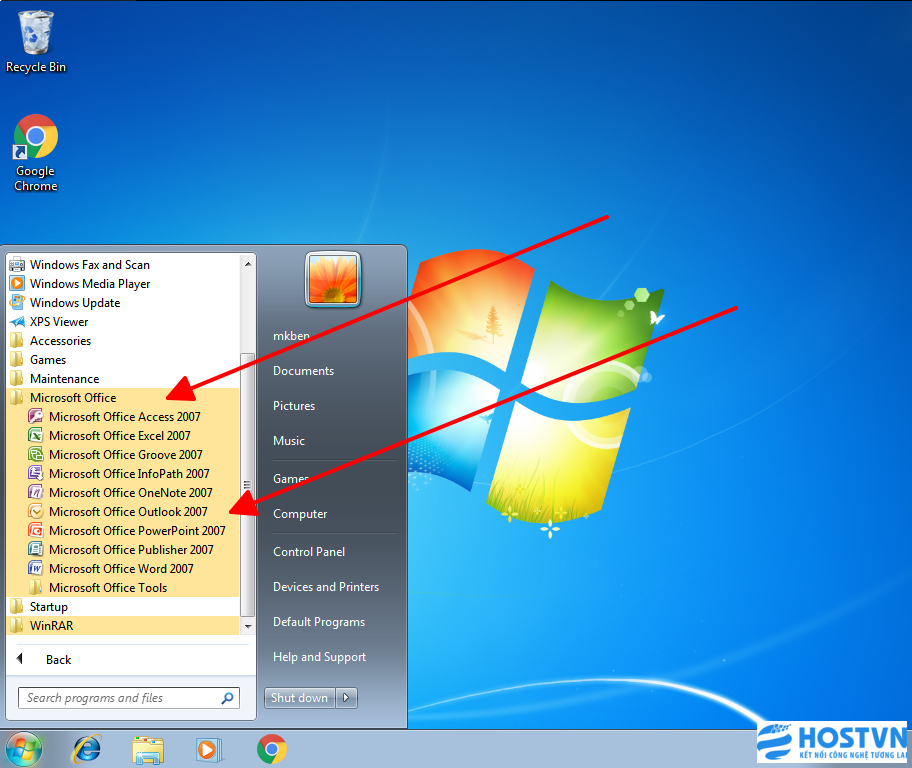Open Documents from the Start menu
This screenshot has width=912, height=768.
pos(304,371)
